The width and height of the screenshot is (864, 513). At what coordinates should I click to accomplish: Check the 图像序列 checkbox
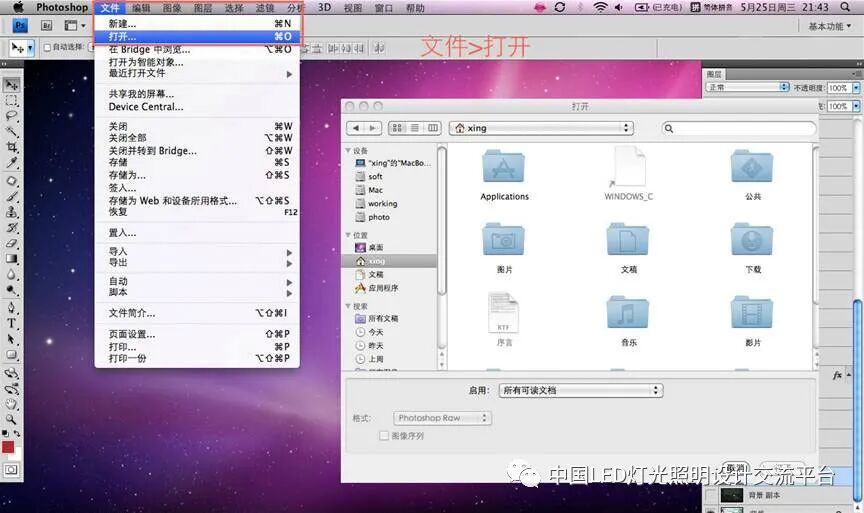(x=384, y=436)
